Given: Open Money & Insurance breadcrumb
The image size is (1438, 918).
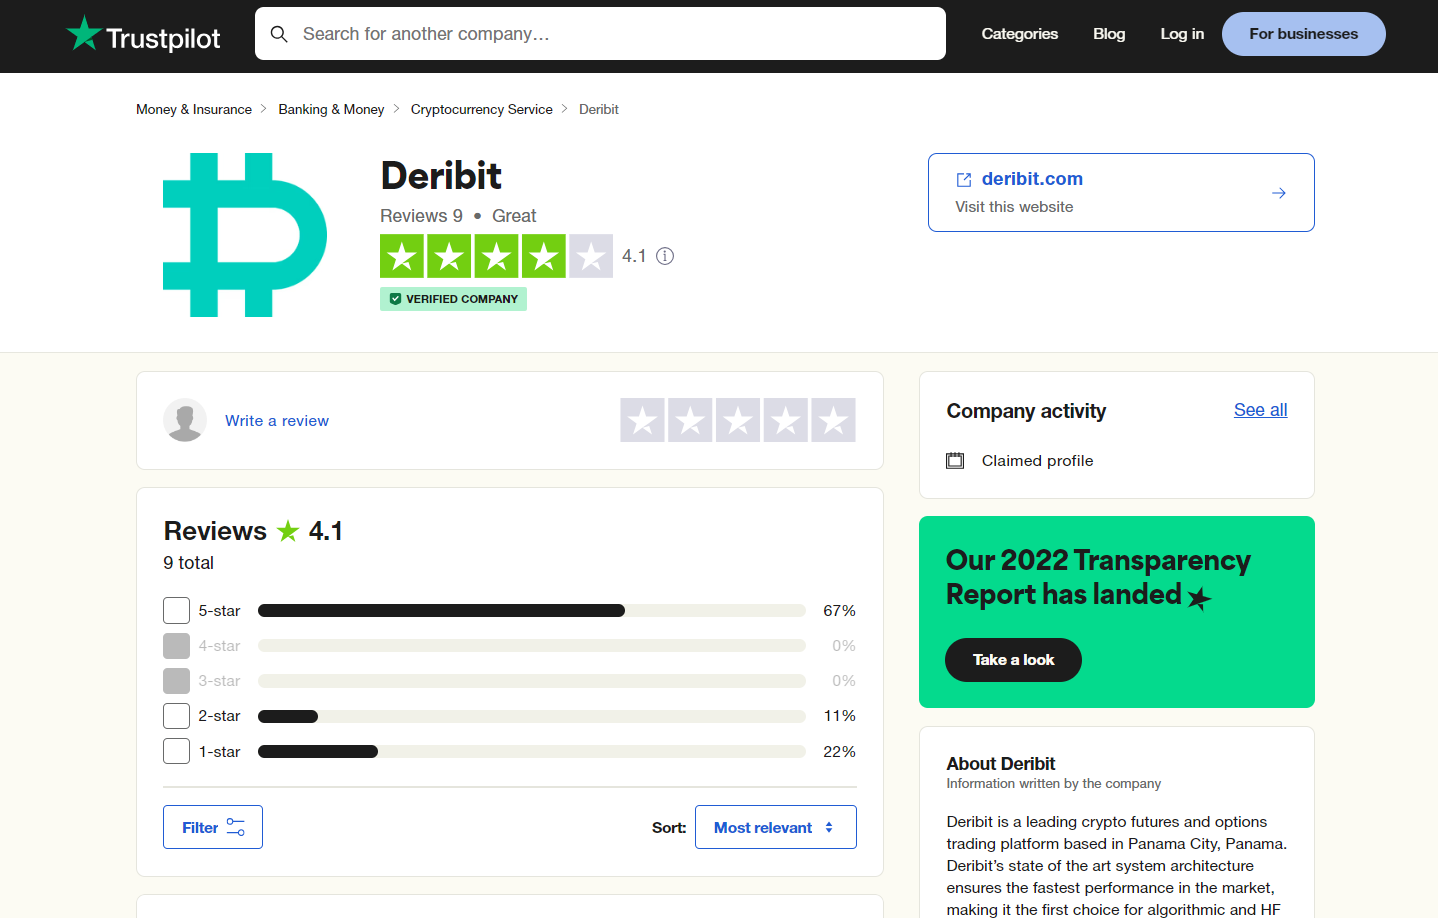Looking at the screenshot, I should point(194,110).
